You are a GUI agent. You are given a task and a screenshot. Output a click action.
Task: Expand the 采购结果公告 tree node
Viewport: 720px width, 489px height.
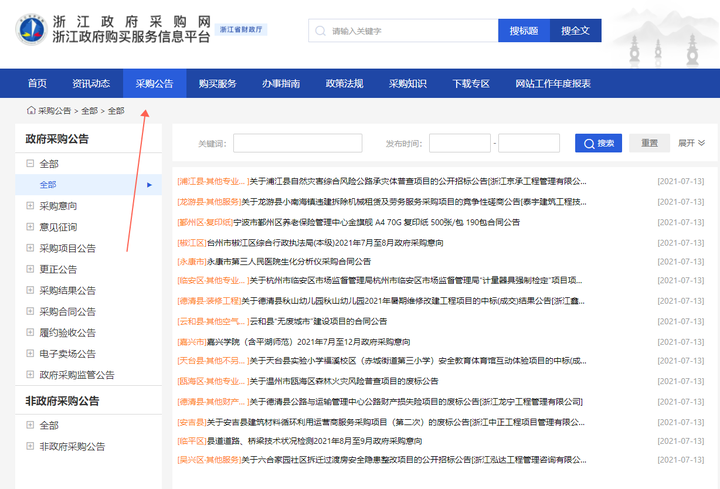[x=30, y=290]
